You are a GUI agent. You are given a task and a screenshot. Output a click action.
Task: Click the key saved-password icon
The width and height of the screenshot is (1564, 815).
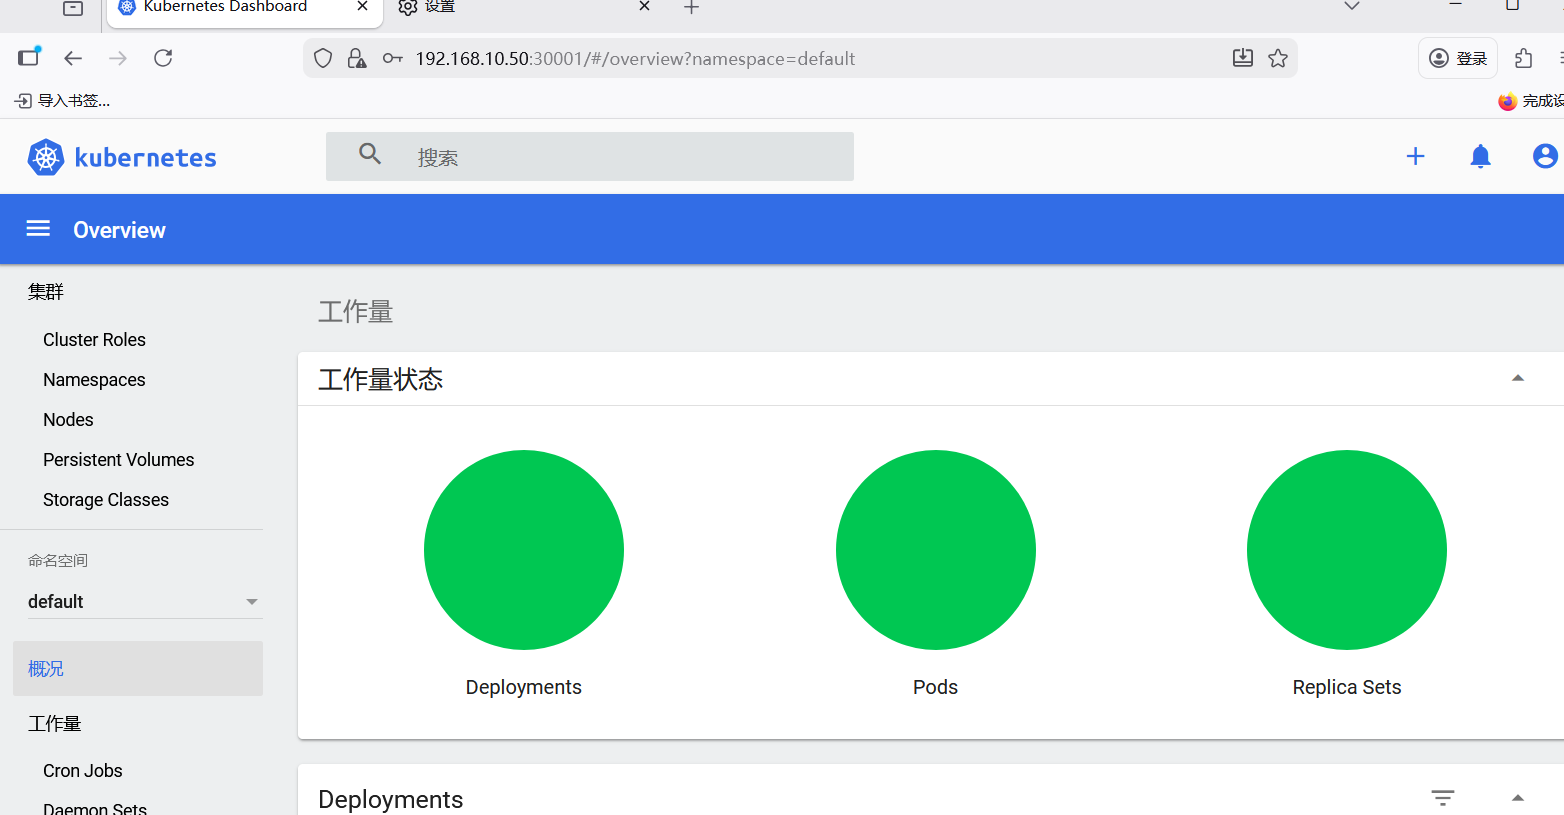click(x=393, y=58)
